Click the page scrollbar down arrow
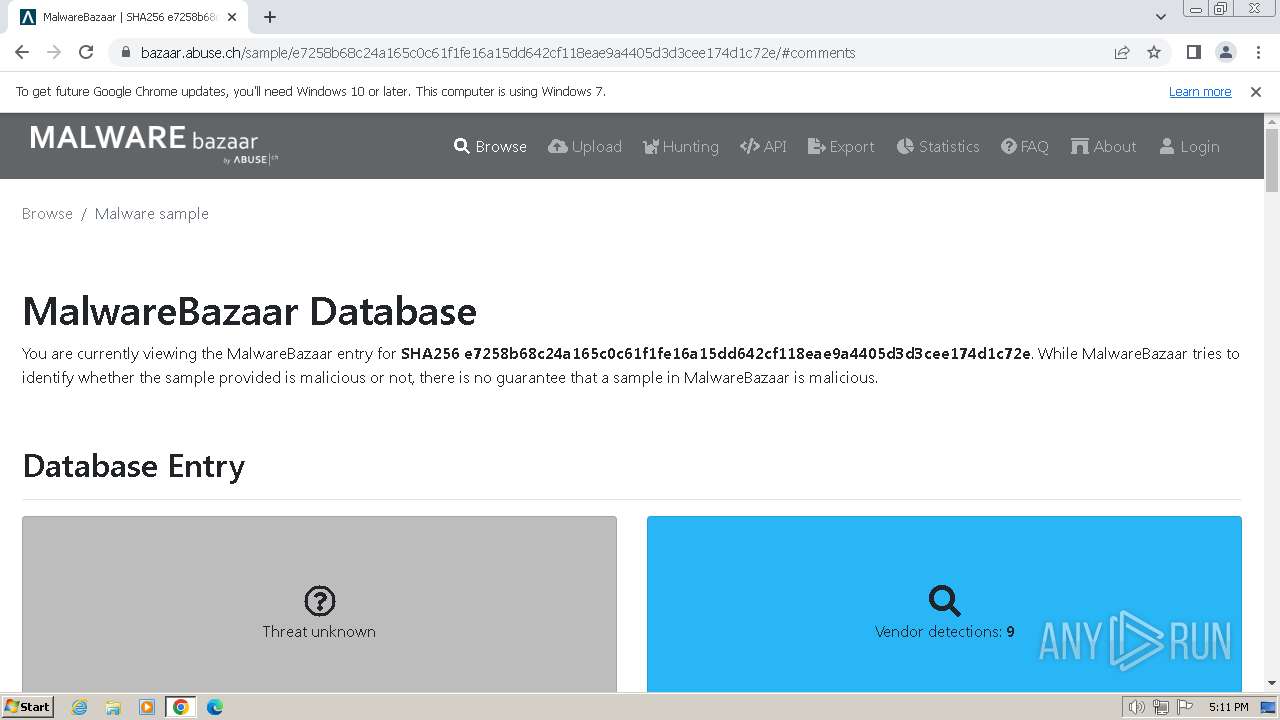Image resolution: width=1280 pixels, height=720 pixels. [x=1272, y=683]
